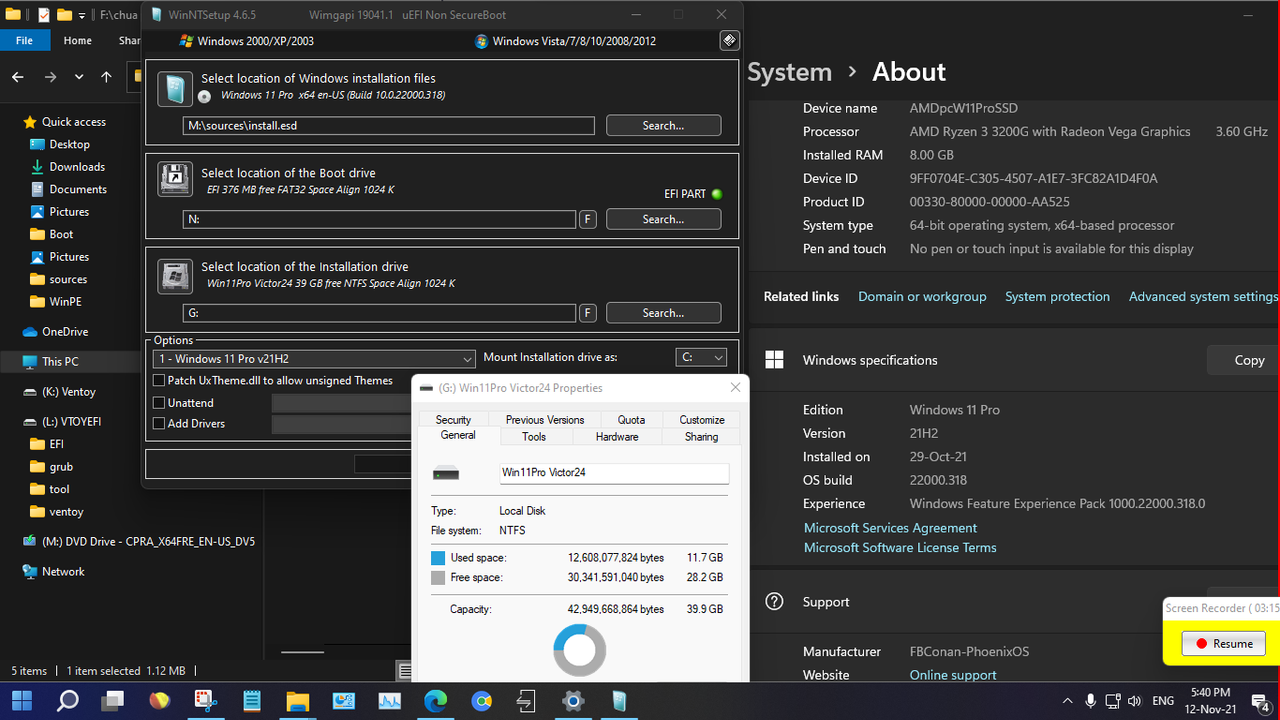Open System protection link

coord(1057,297)
